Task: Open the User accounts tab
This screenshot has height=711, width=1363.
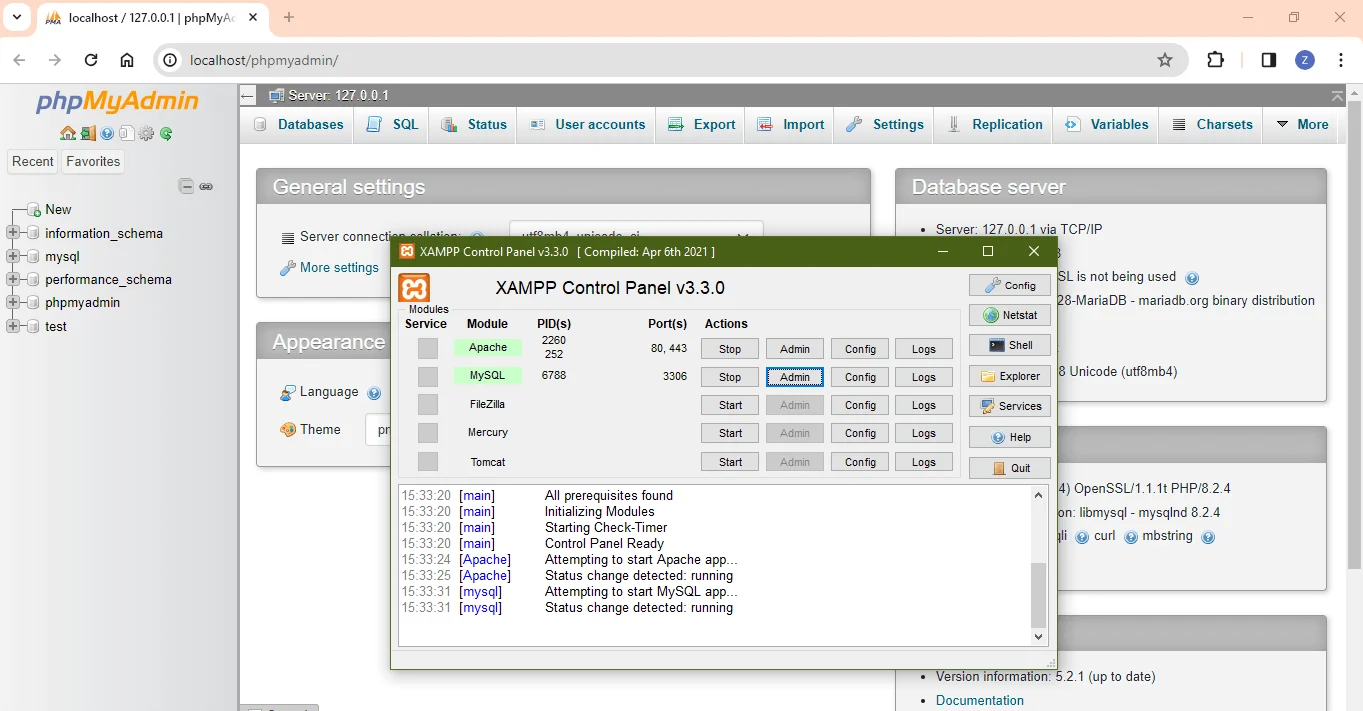Action: (587, 125)
